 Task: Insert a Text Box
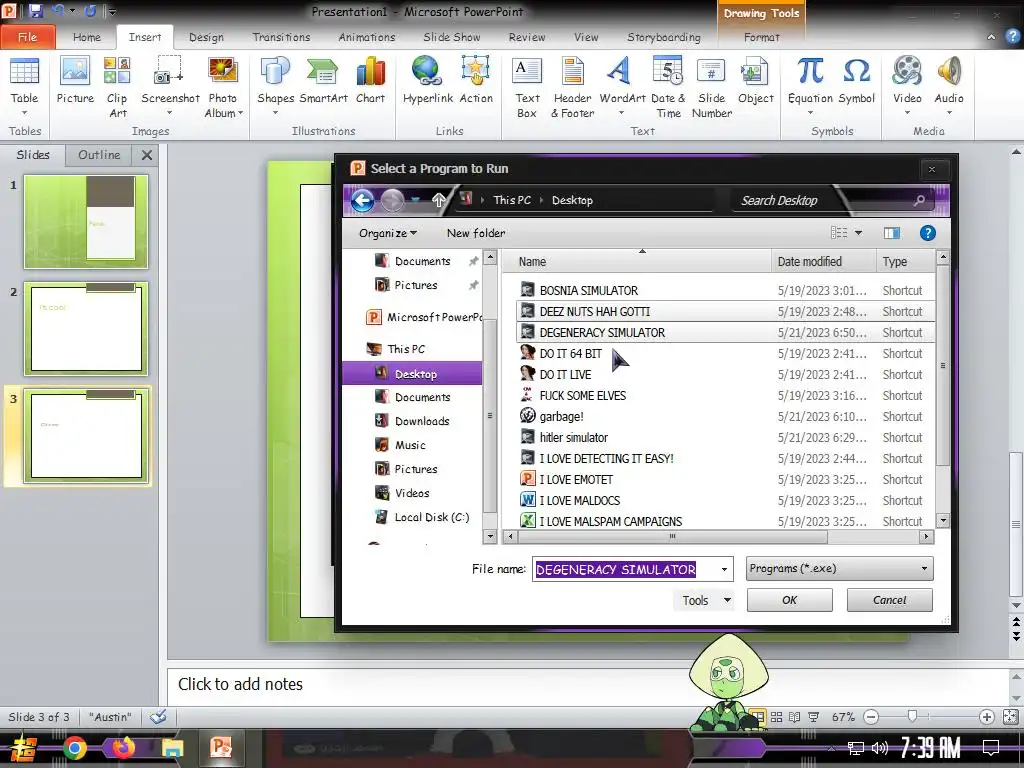tap(527, 87)
